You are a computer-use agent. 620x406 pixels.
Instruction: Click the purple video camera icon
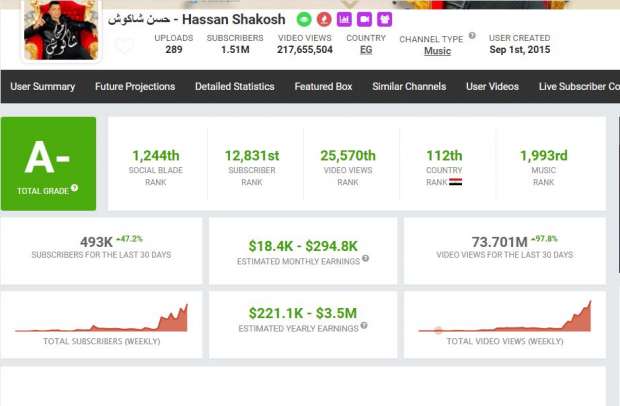pyautogui.click(x=365, y=19)
